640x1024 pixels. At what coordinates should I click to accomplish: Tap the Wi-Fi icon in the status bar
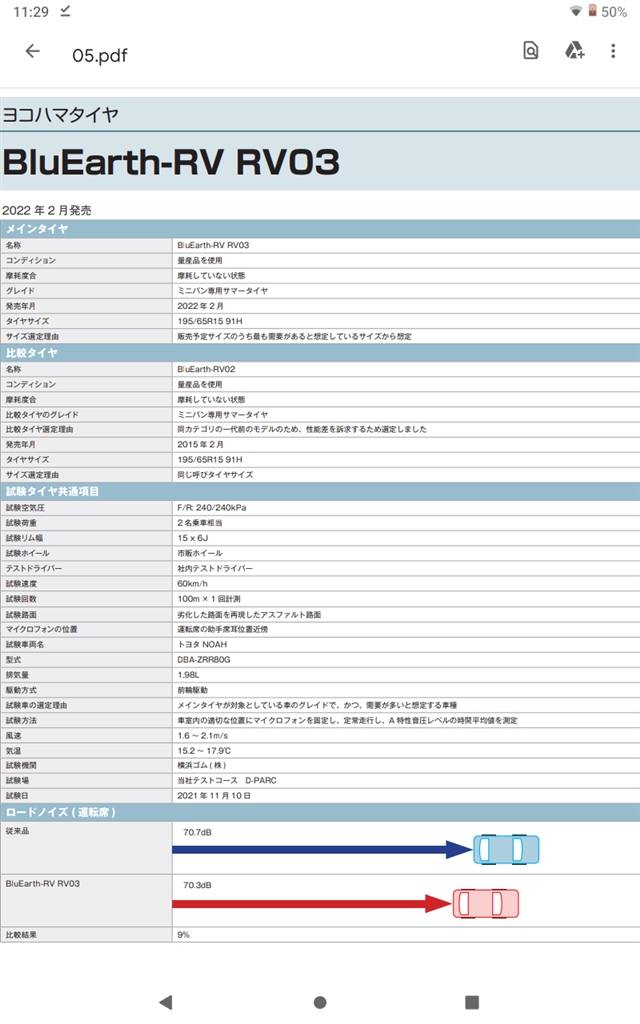coord(575,11)
